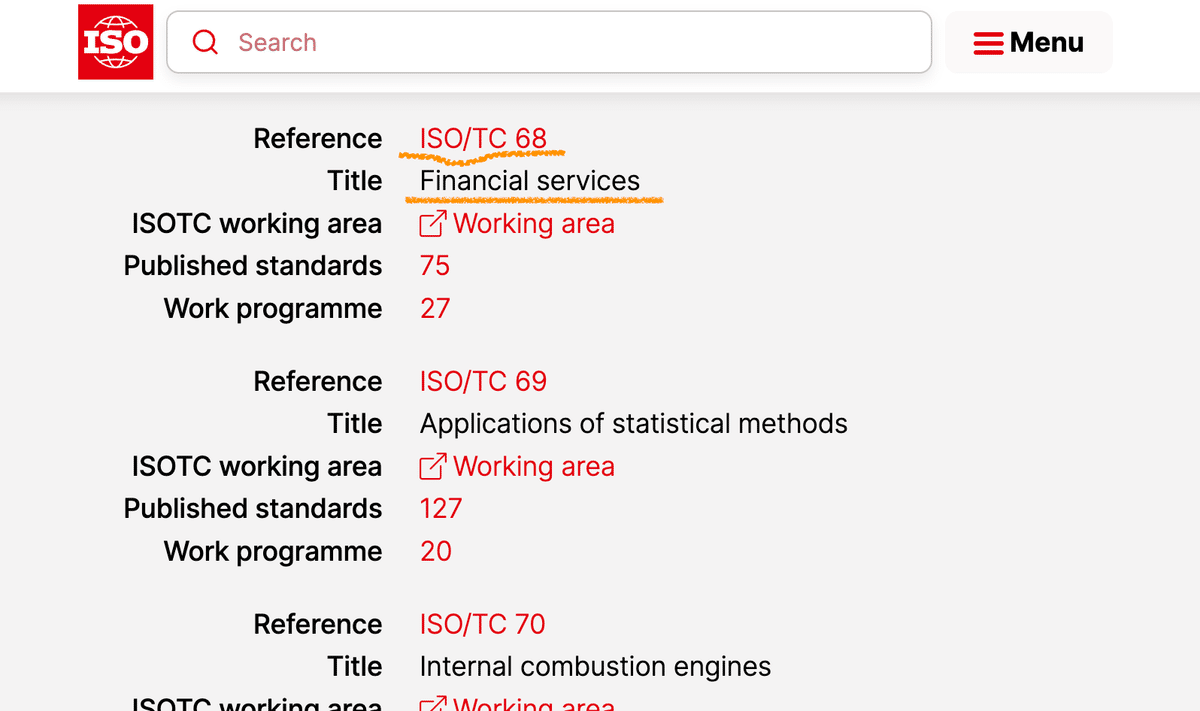Click external link icon for ISO/TC 68
Screen dimensions: 1200x711
(432, 224)
